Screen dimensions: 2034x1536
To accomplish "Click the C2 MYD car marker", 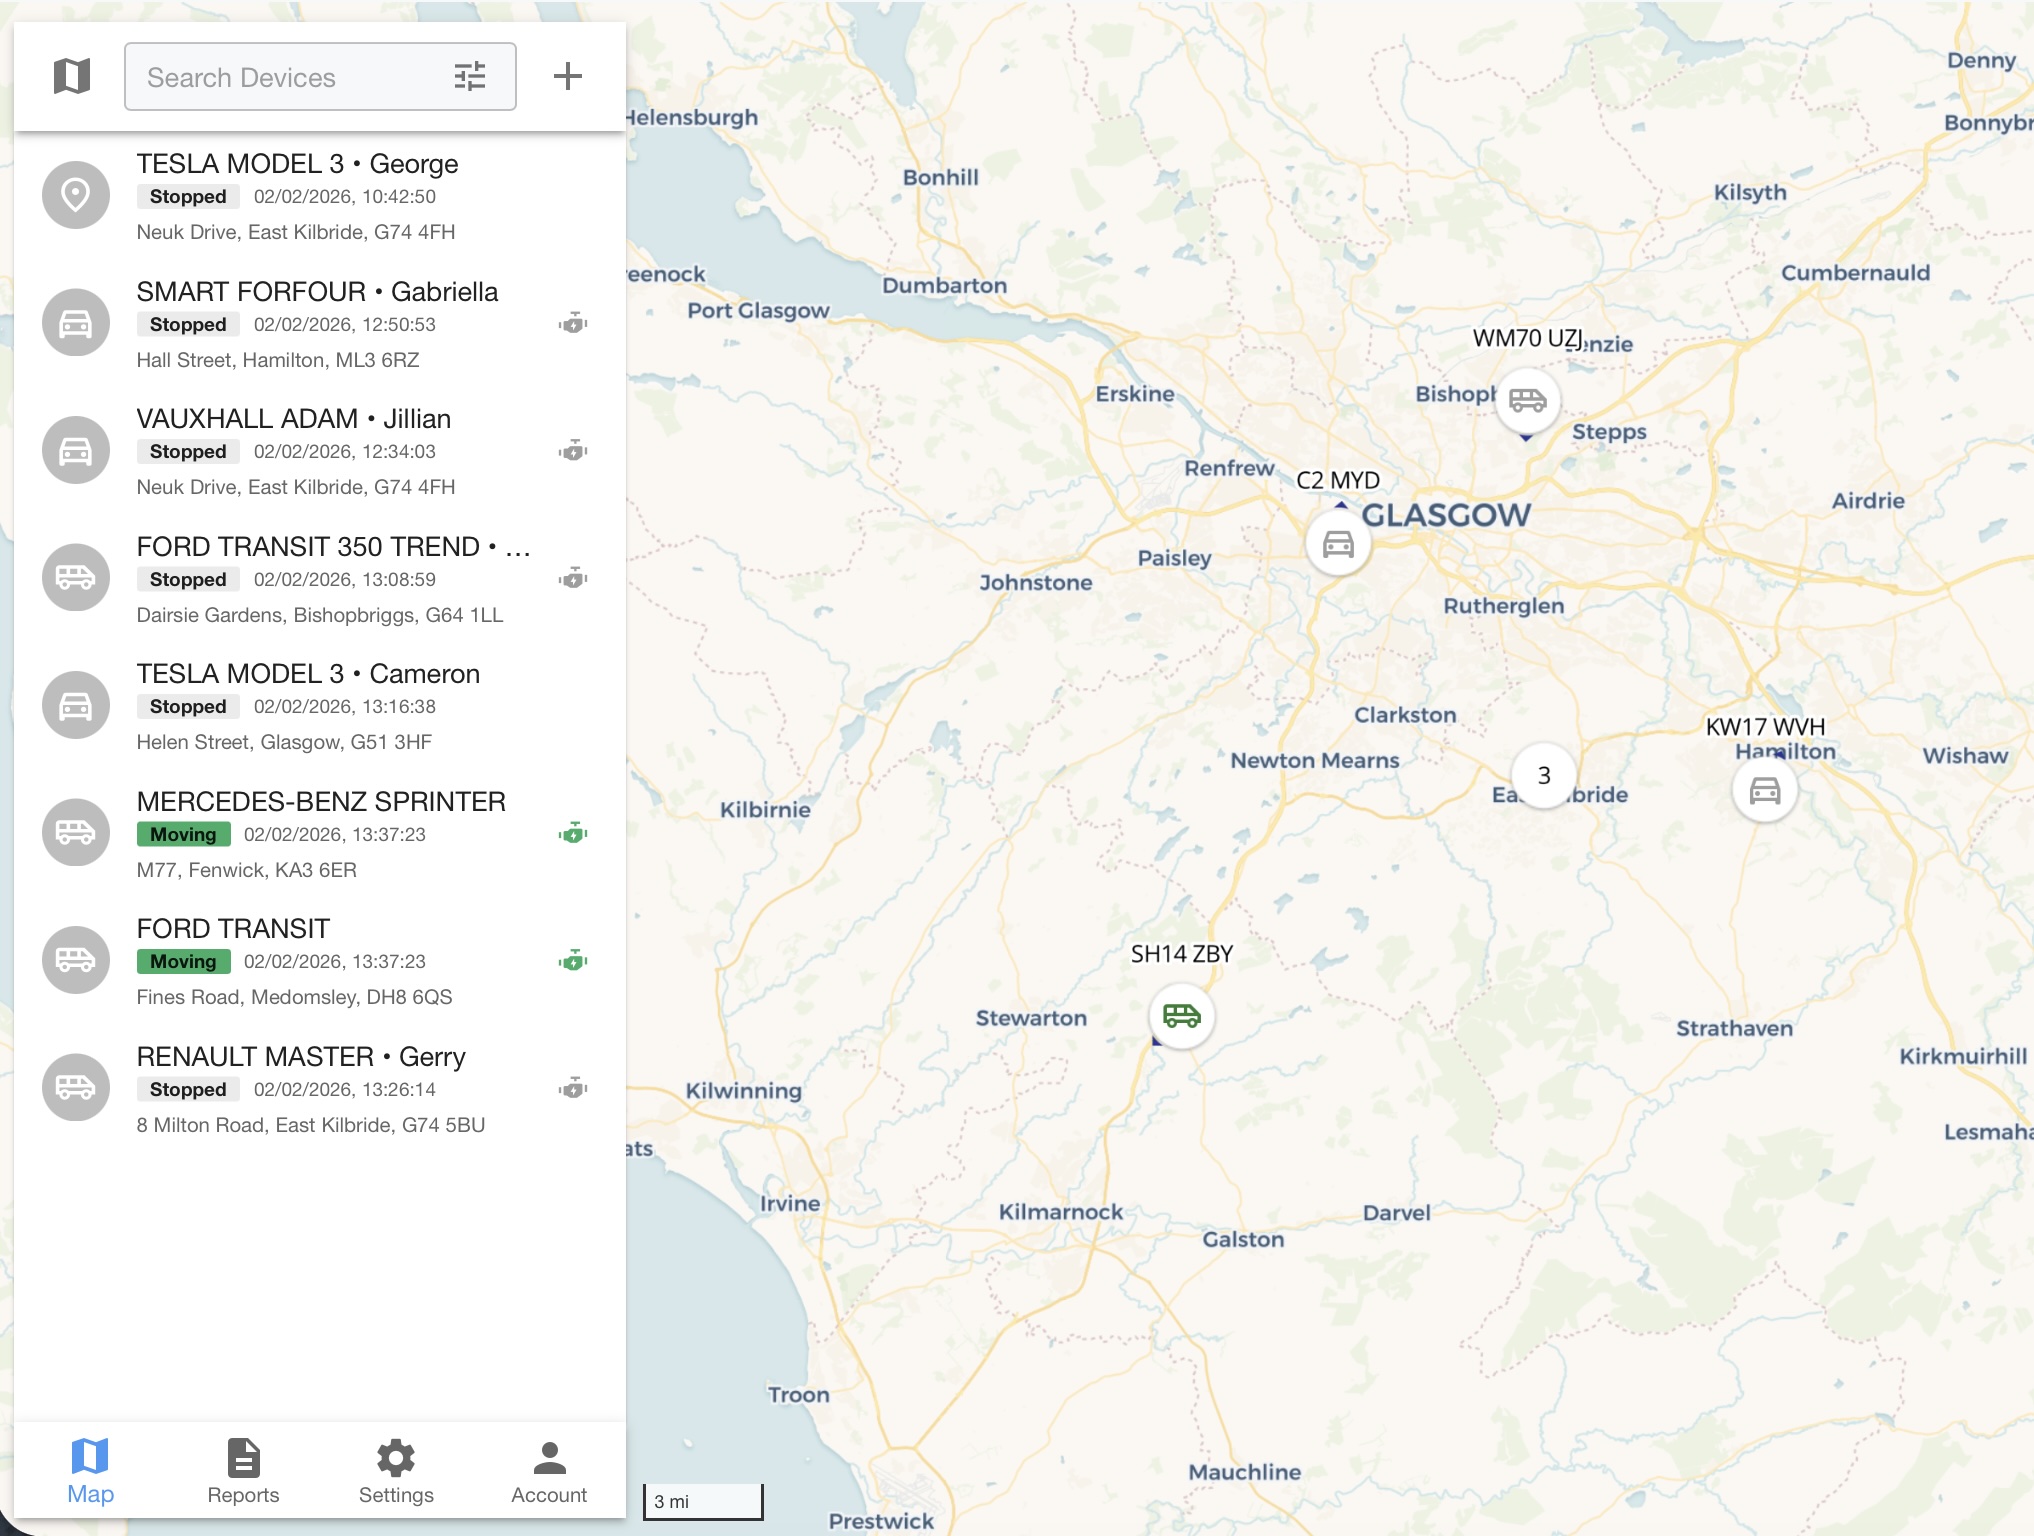I will (x=1338, y=545).
